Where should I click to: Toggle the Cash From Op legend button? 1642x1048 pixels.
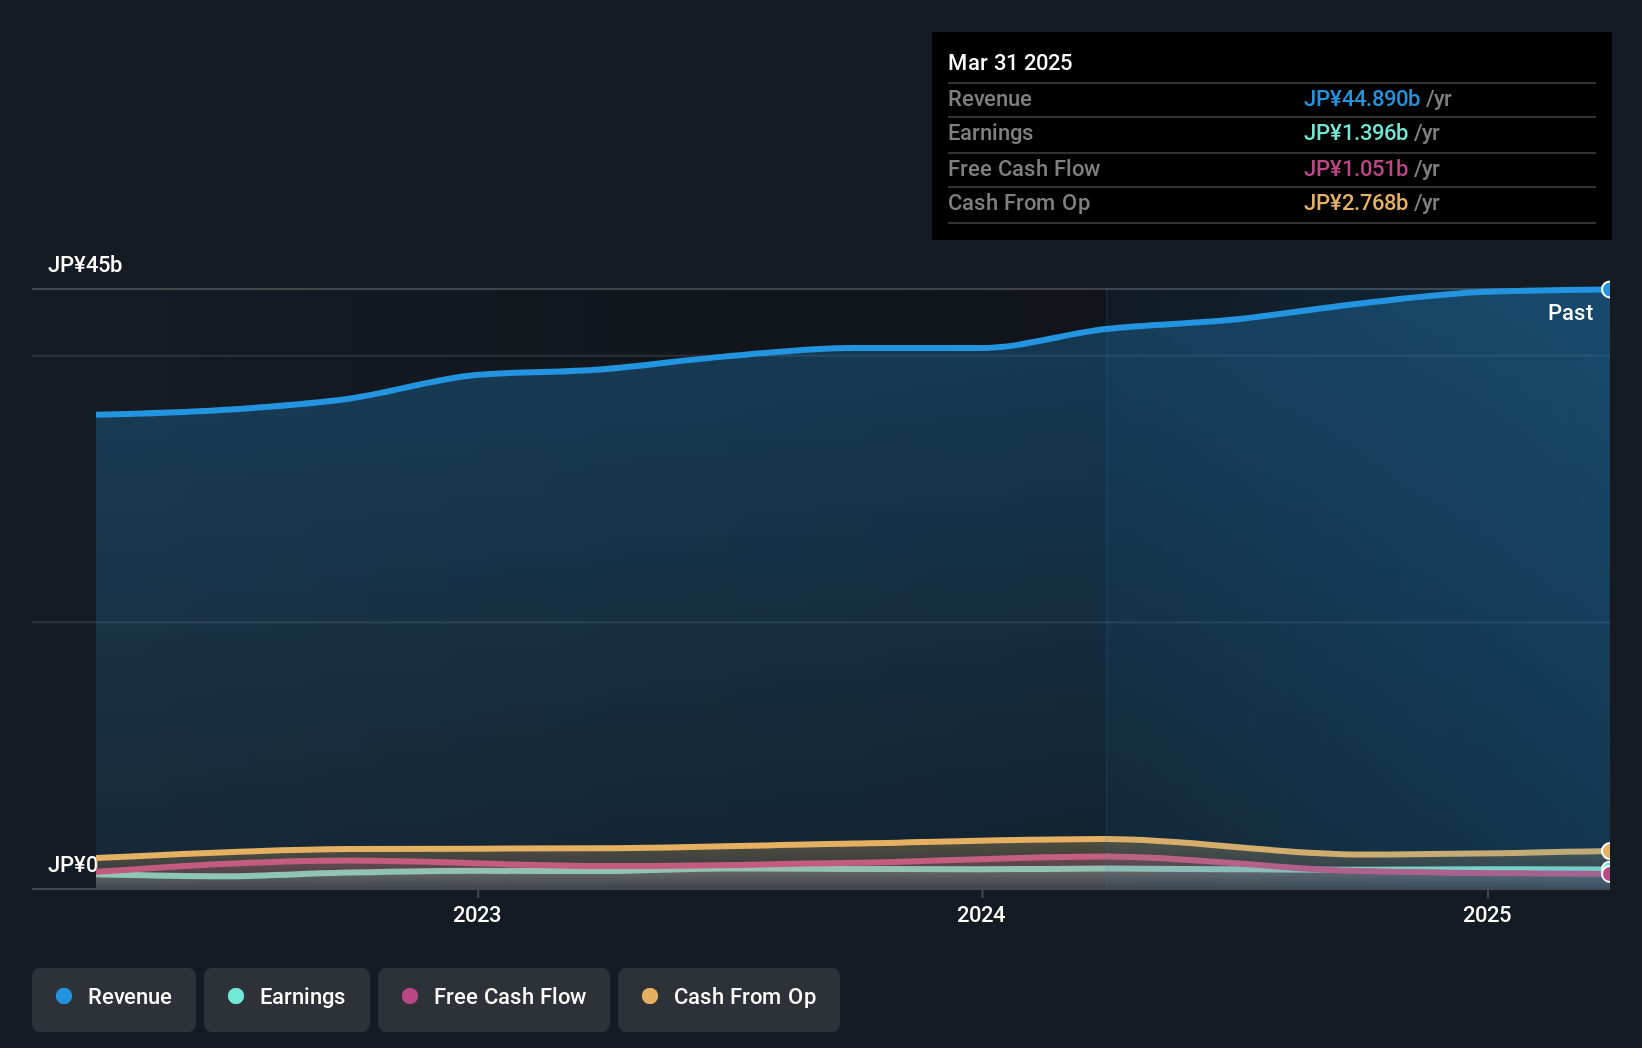(x=729, y=999)
